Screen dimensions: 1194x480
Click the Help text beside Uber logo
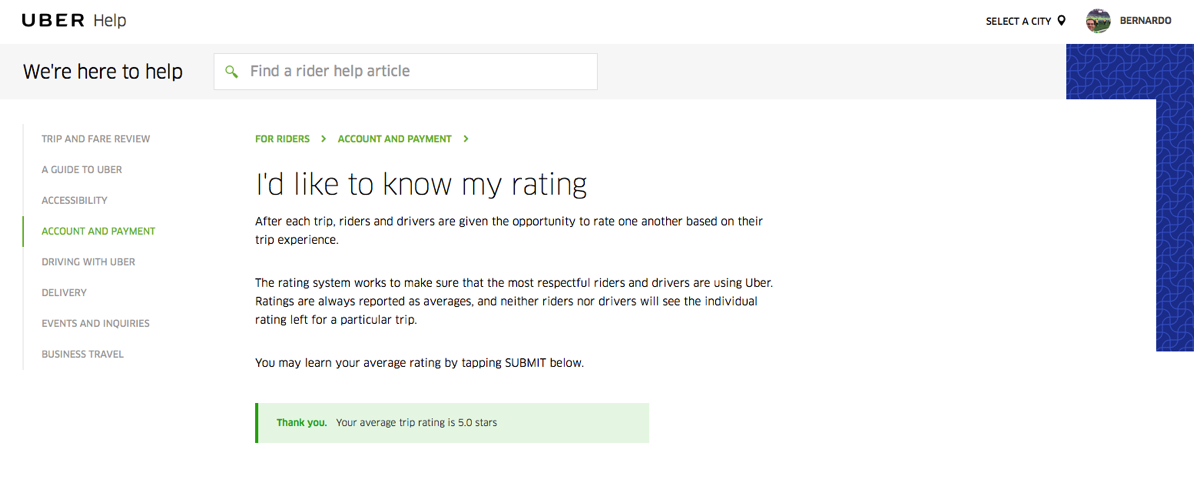(110, 21)
